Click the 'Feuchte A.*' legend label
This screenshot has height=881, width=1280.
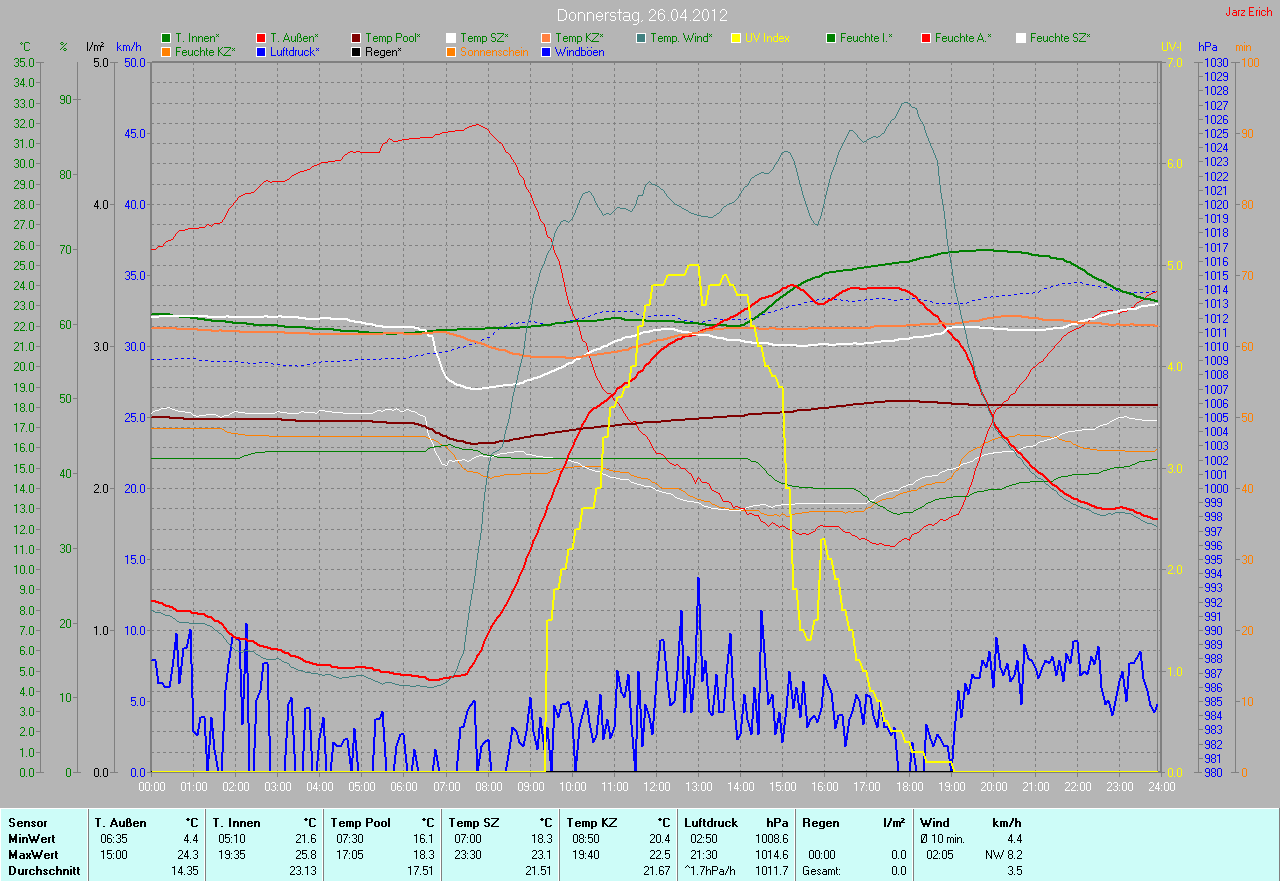pyautogui.click(x=963, y=38)
